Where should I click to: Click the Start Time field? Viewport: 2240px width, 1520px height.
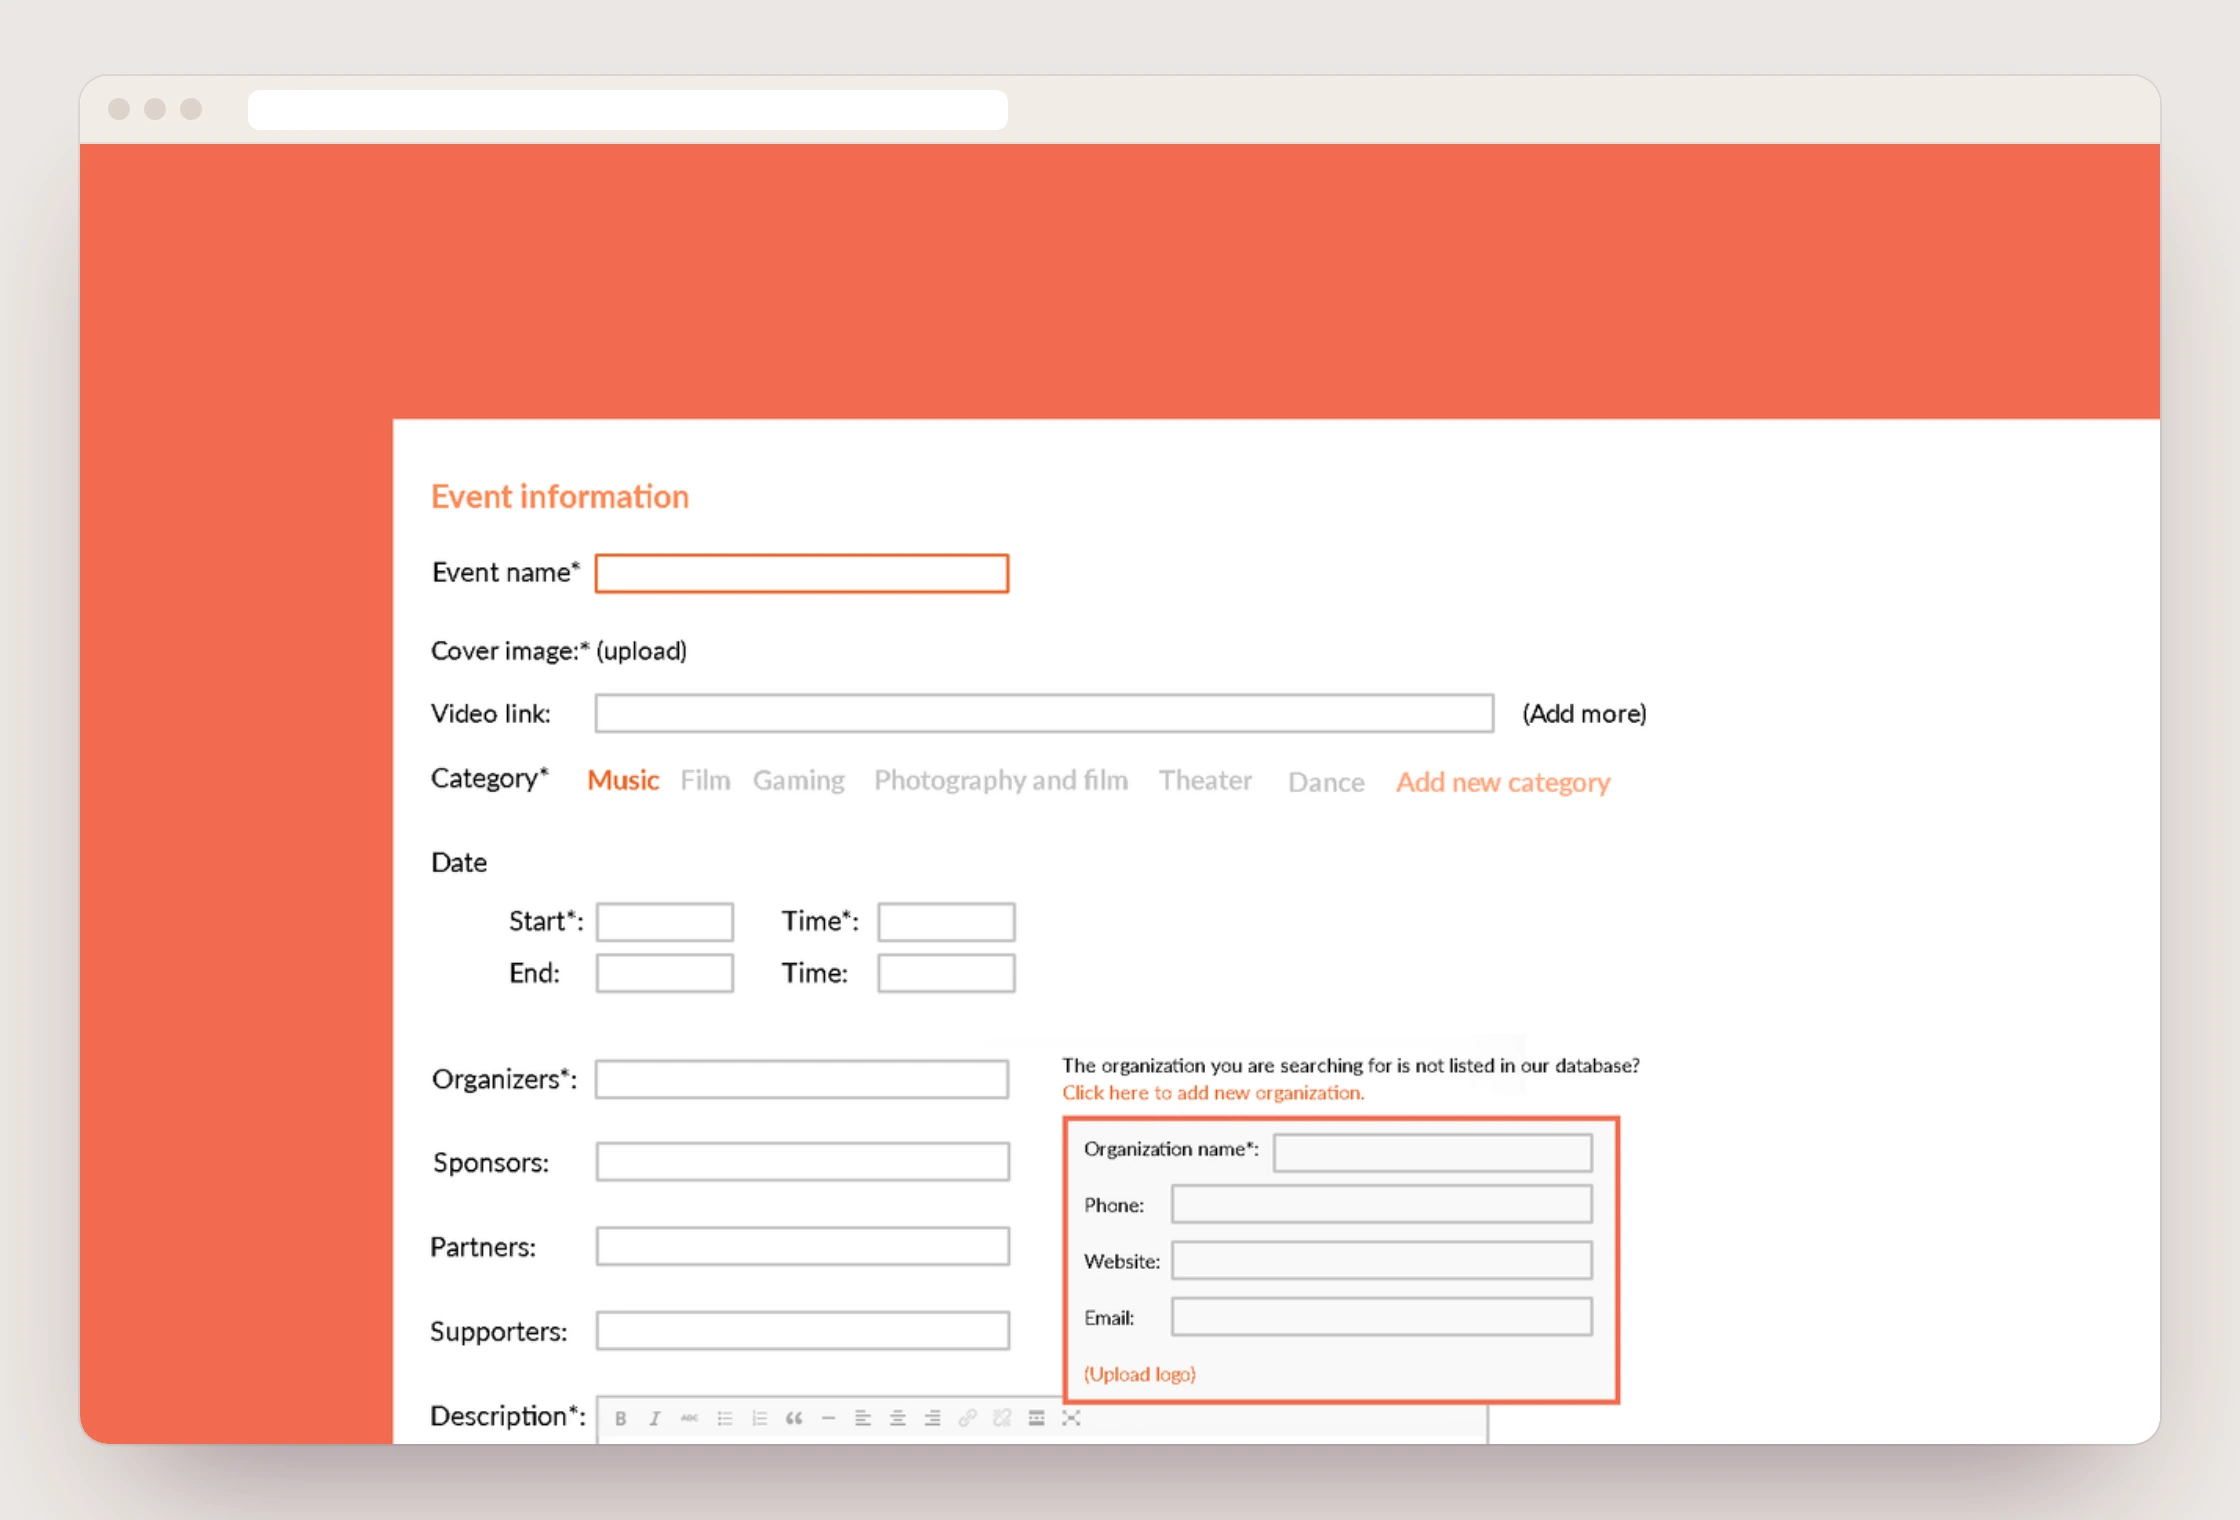[x=947, y=922]
